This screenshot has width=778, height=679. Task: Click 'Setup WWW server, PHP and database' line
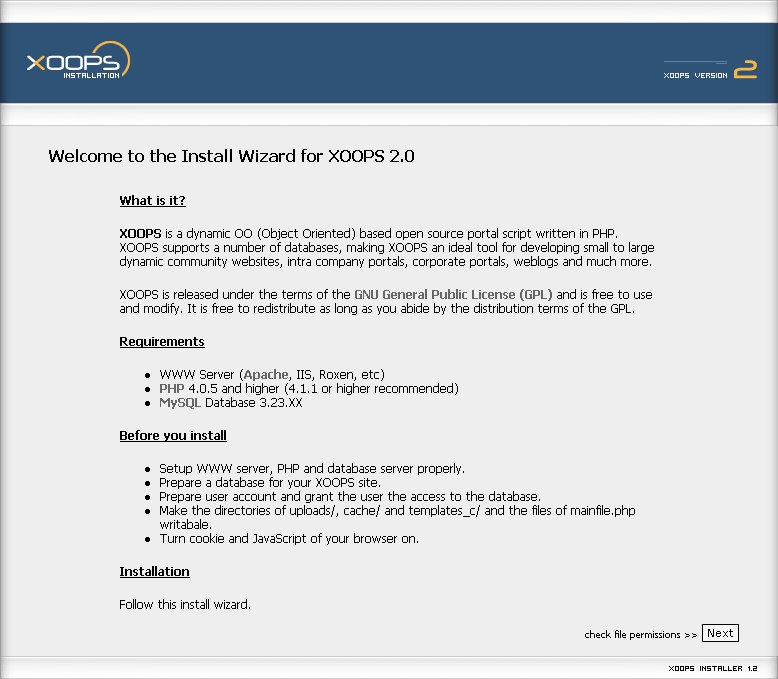tap(312, 469)
